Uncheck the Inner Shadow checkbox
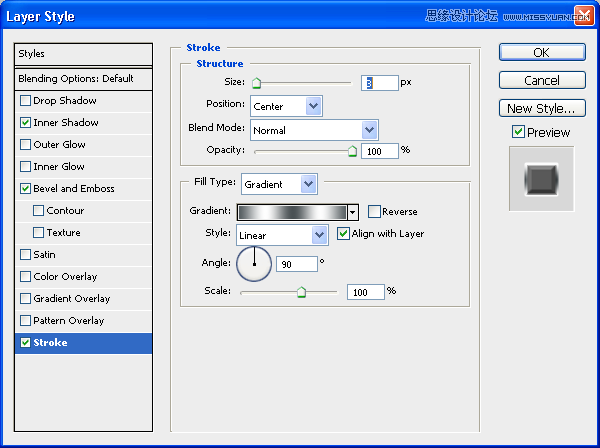Viewport: 600px width, 448px height. (x=25, y=122)
